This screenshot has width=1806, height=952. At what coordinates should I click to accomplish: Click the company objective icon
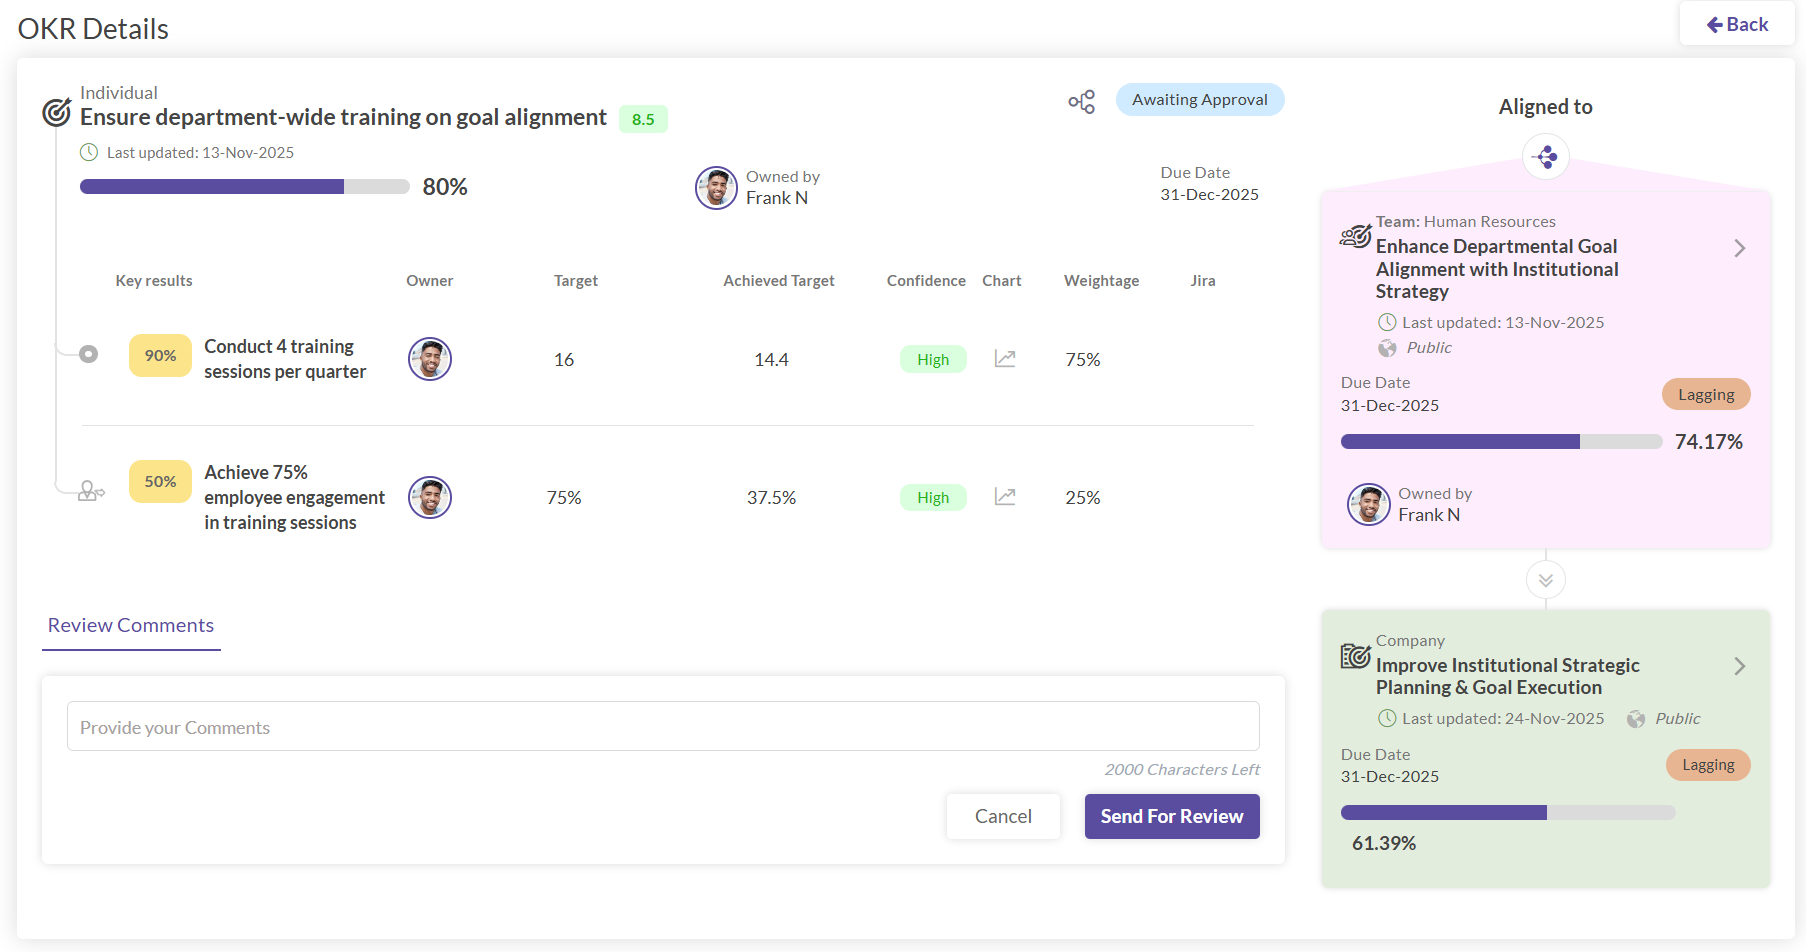[1355, 656]
